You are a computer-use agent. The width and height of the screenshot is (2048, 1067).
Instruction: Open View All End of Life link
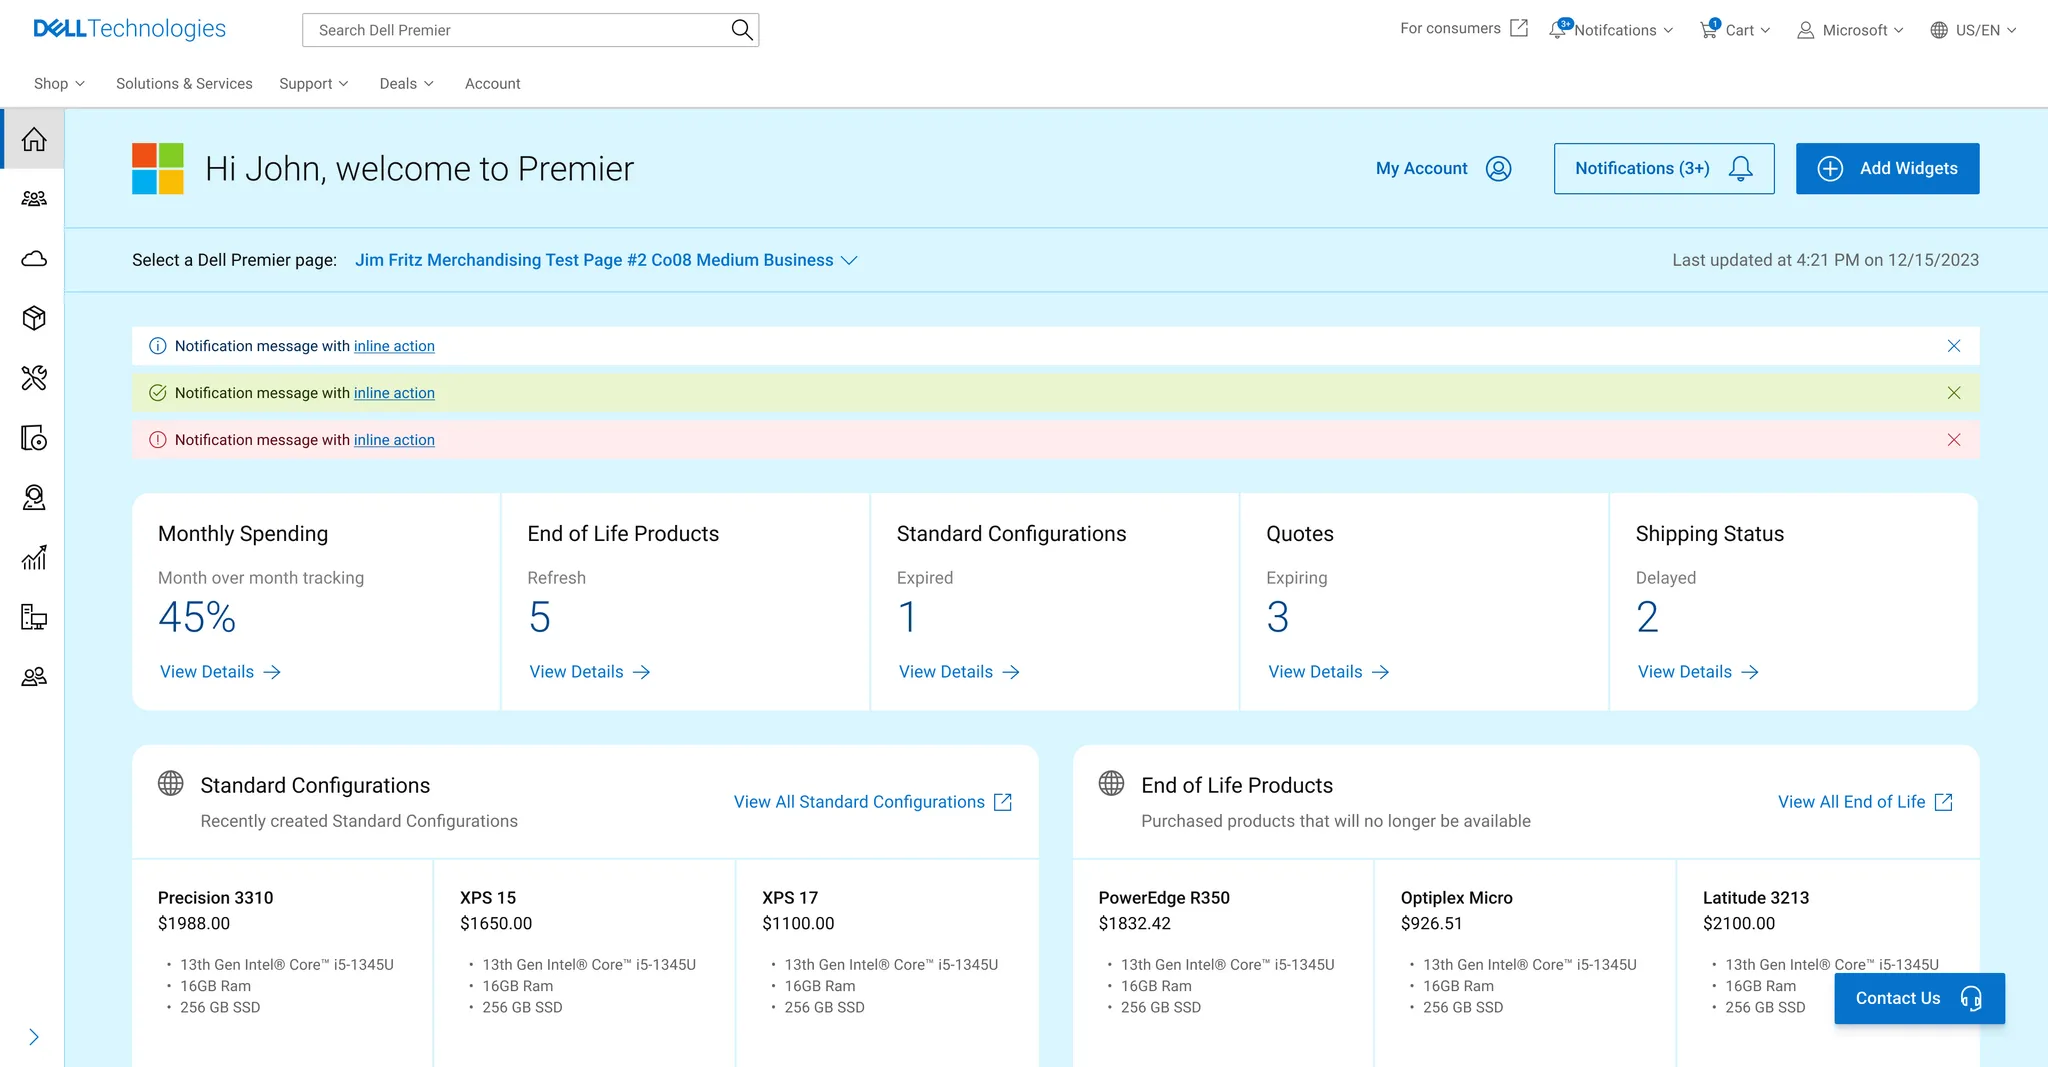[x=1865, y=802]
